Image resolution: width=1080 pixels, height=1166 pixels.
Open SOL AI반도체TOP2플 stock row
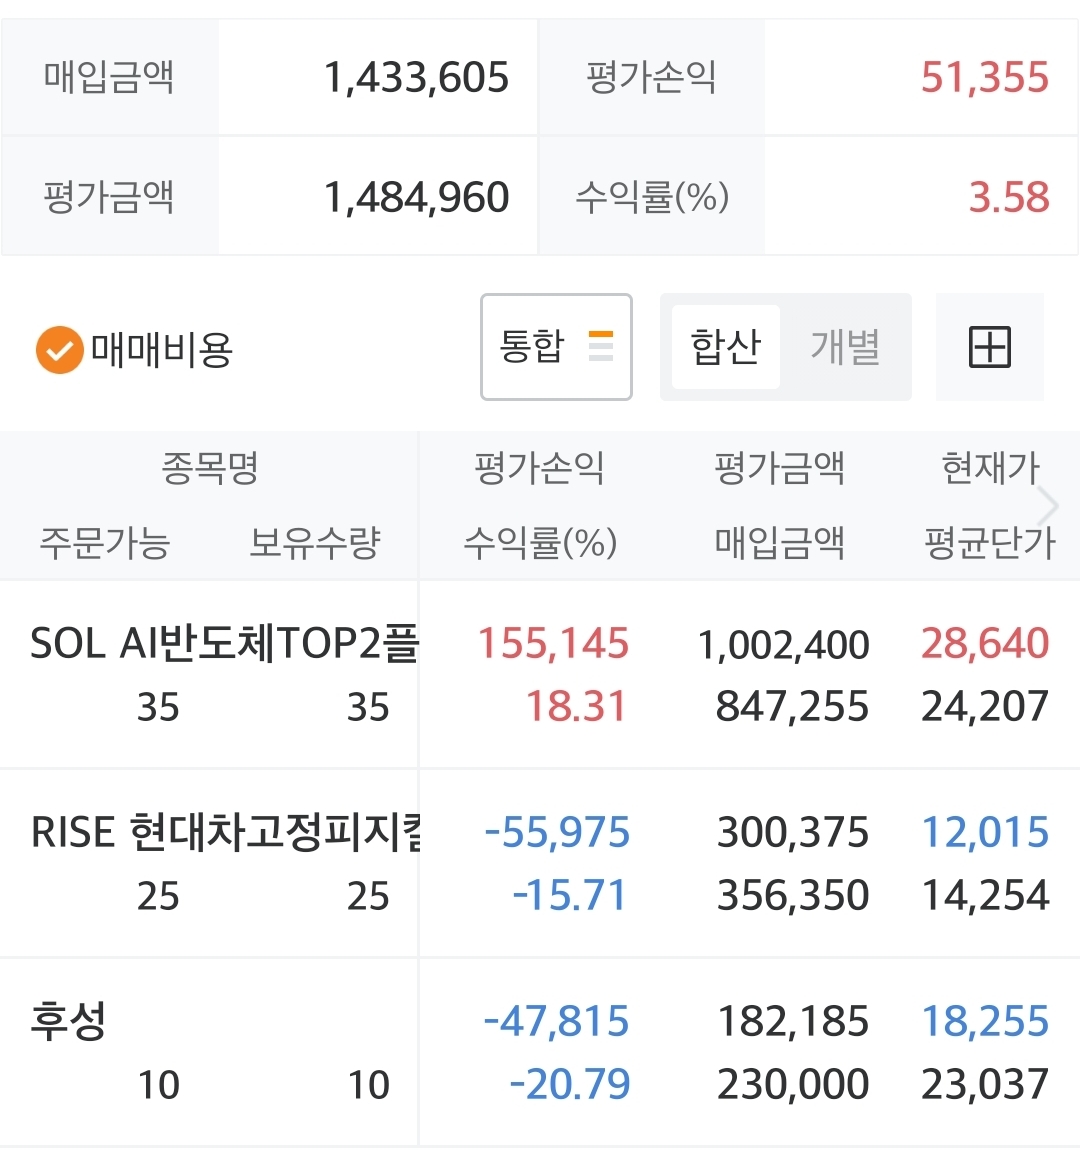540,674
